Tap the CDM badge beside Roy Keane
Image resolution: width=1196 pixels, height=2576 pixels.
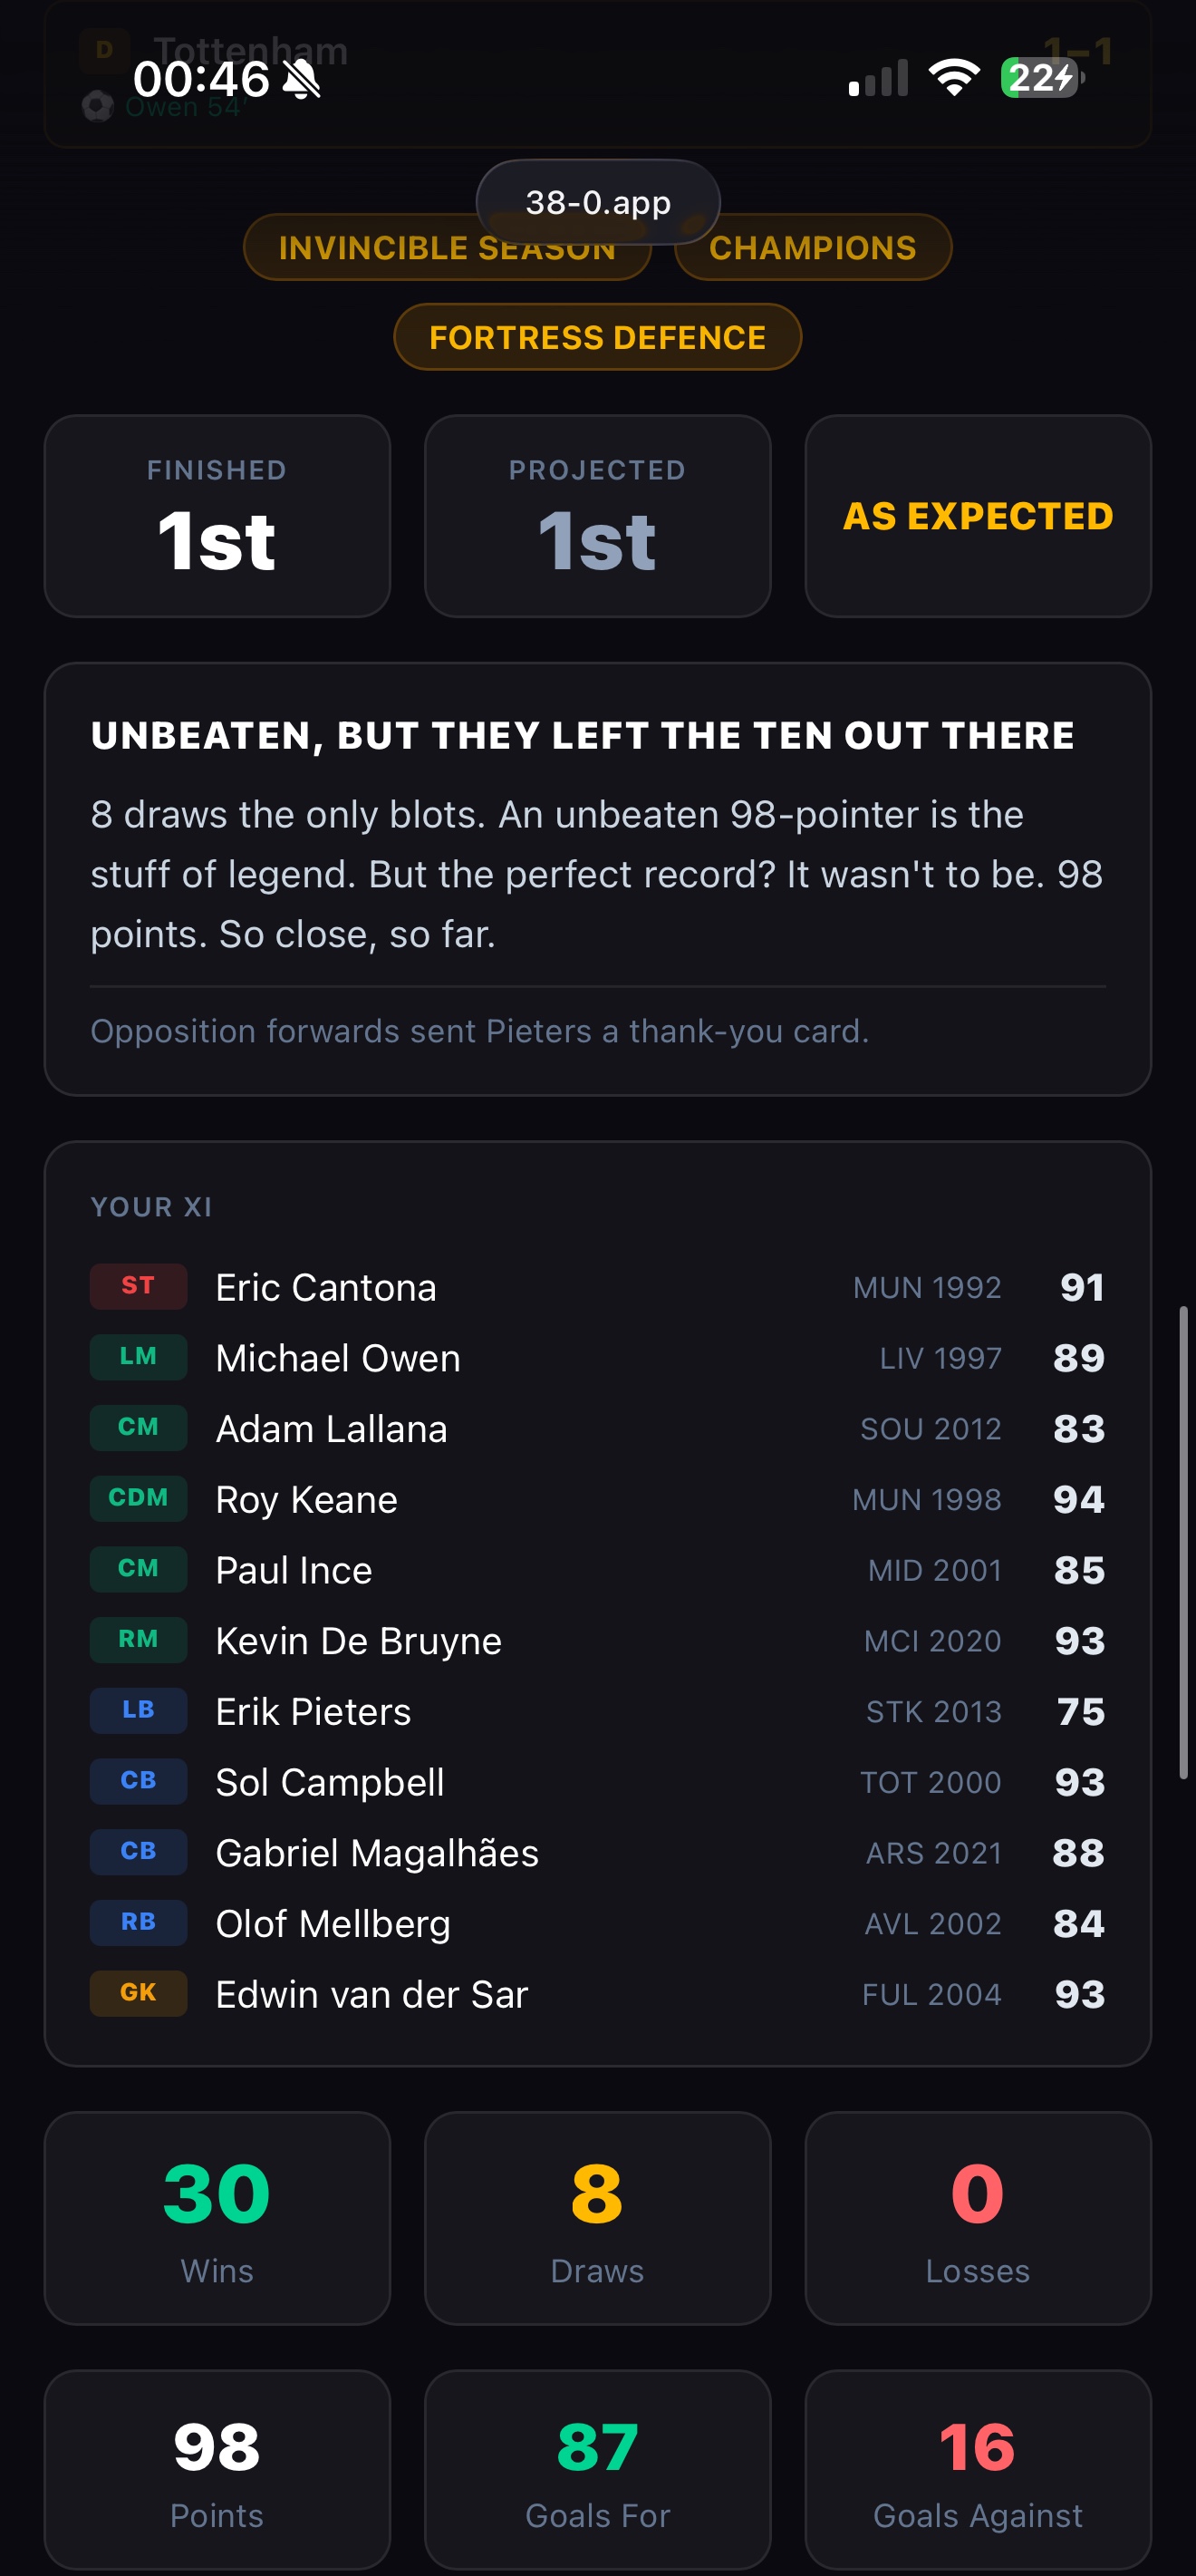(x=138, y=1498)
